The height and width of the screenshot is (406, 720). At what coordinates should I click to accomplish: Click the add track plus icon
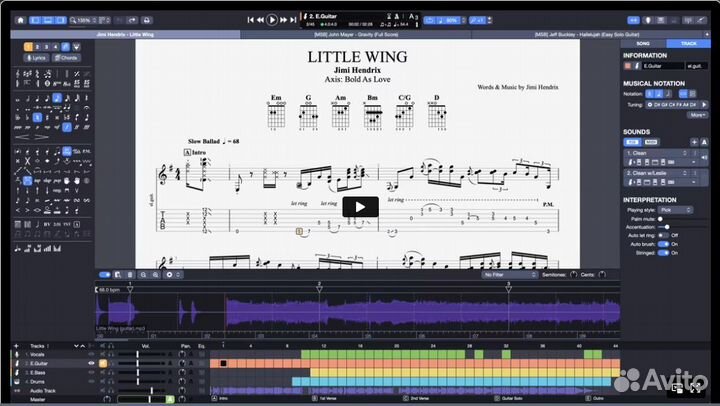click(15, 343)
